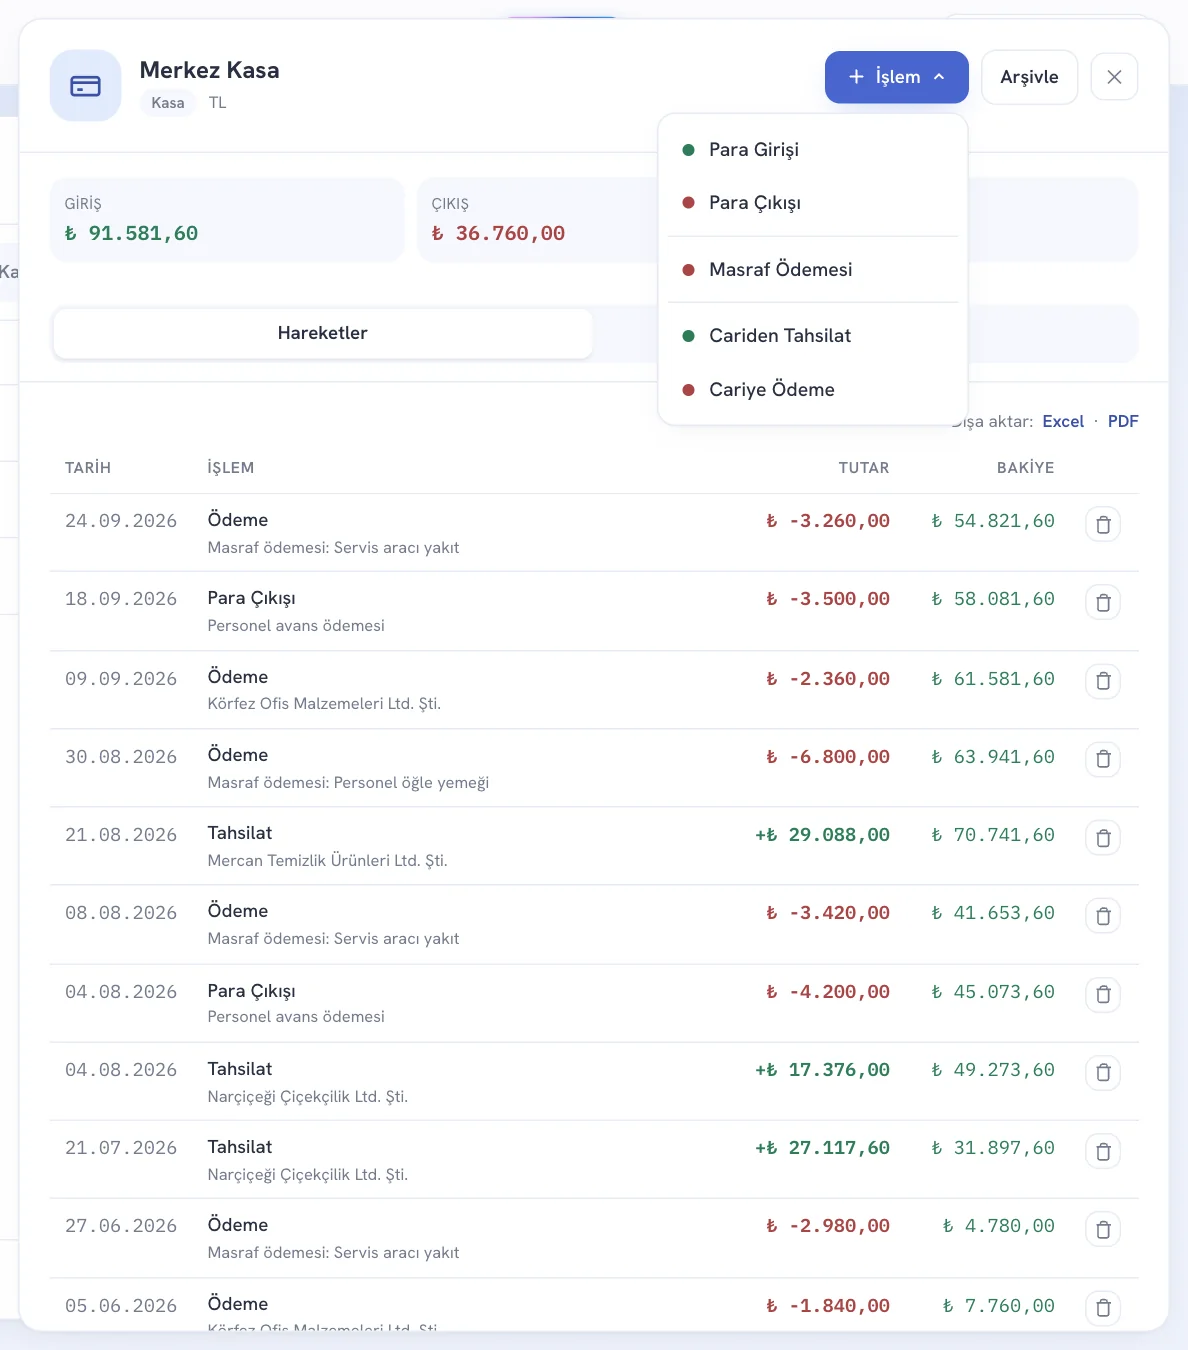Click the amount 29.088,00

pos(822,835)
